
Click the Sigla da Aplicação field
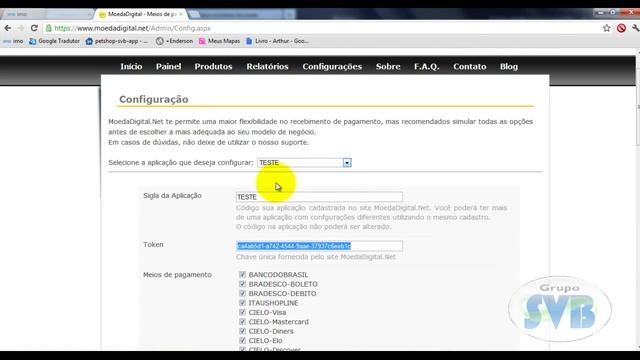[x=319, y=197]
